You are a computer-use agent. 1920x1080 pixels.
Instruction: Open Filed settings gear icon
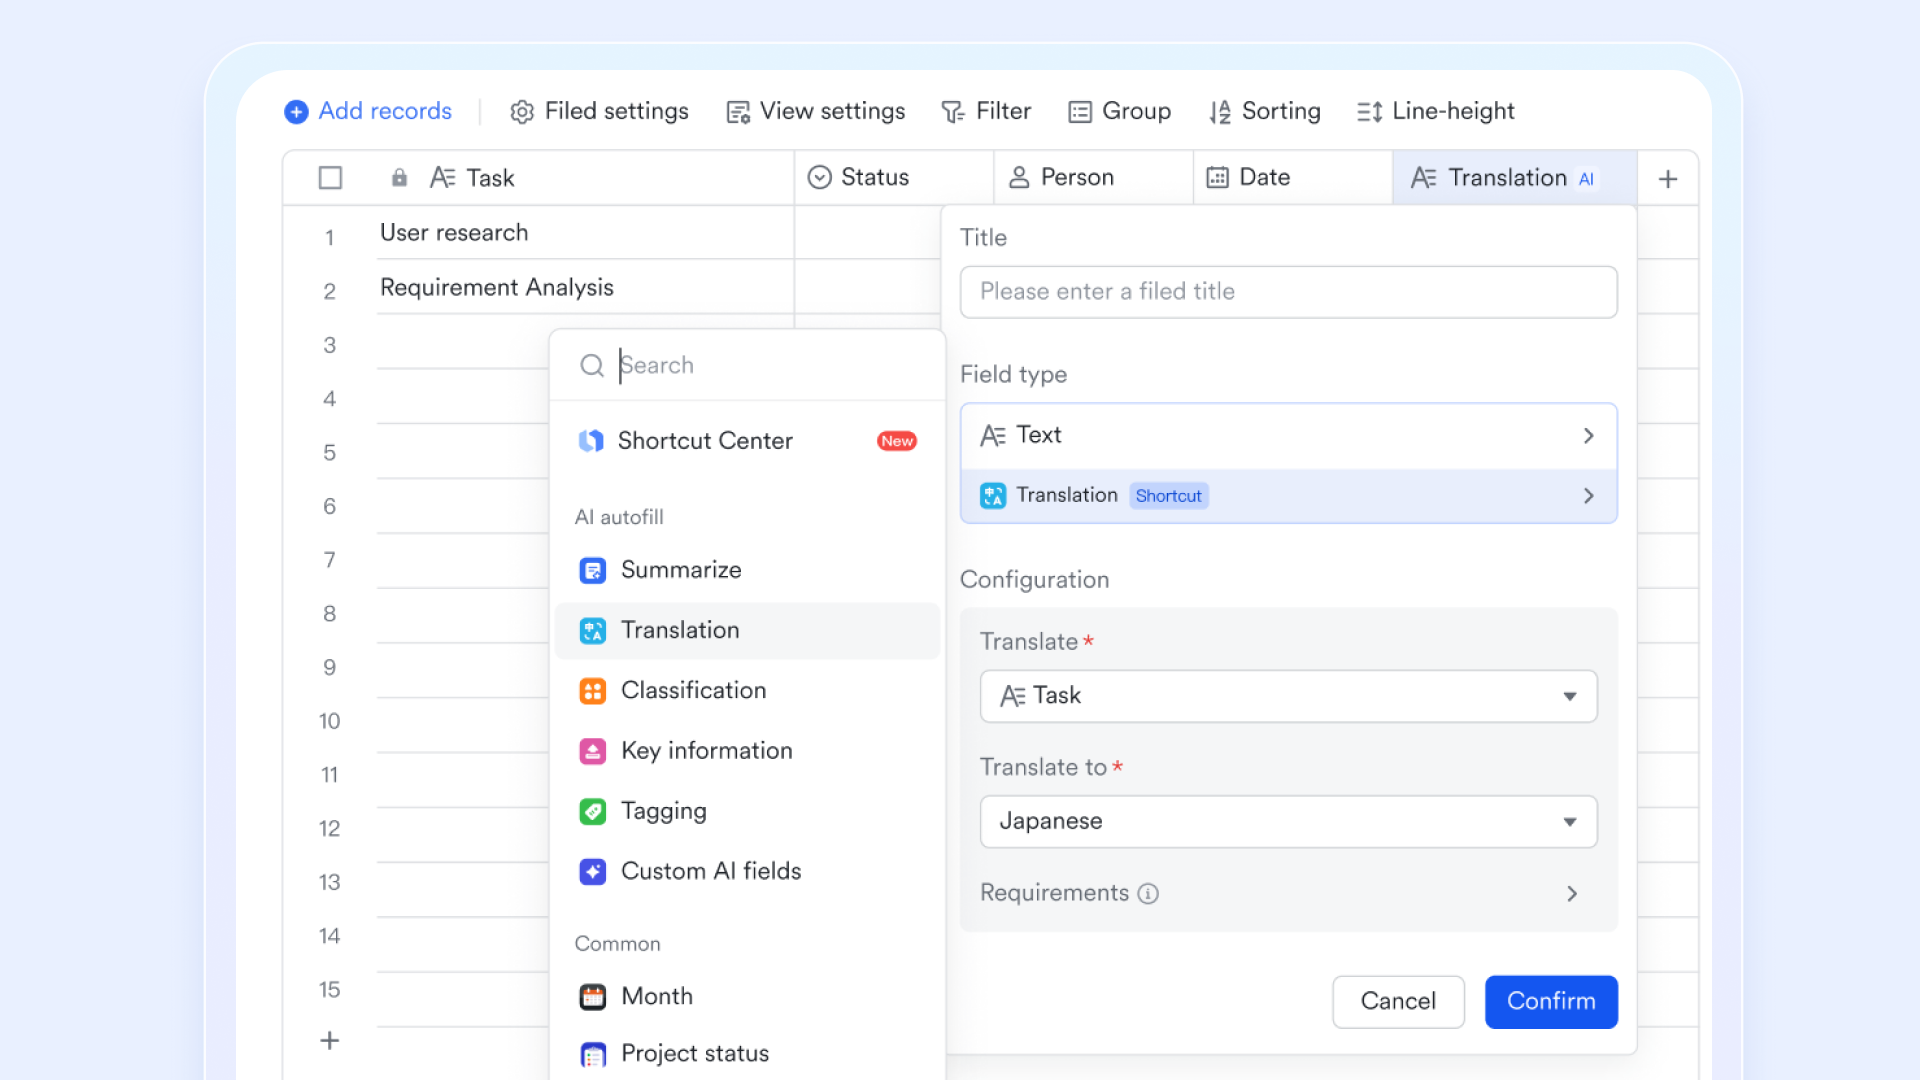[522, 112]
